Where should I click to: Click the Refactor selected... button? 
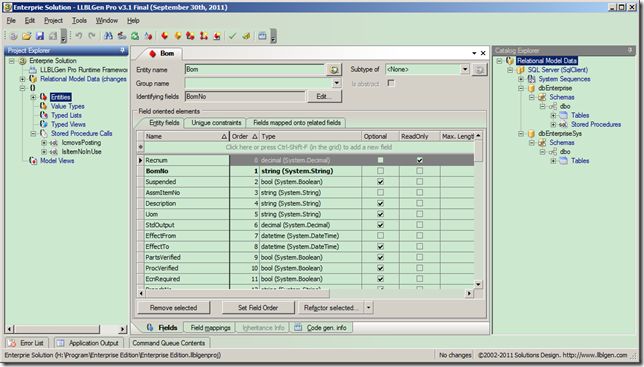tap(331, 307)
